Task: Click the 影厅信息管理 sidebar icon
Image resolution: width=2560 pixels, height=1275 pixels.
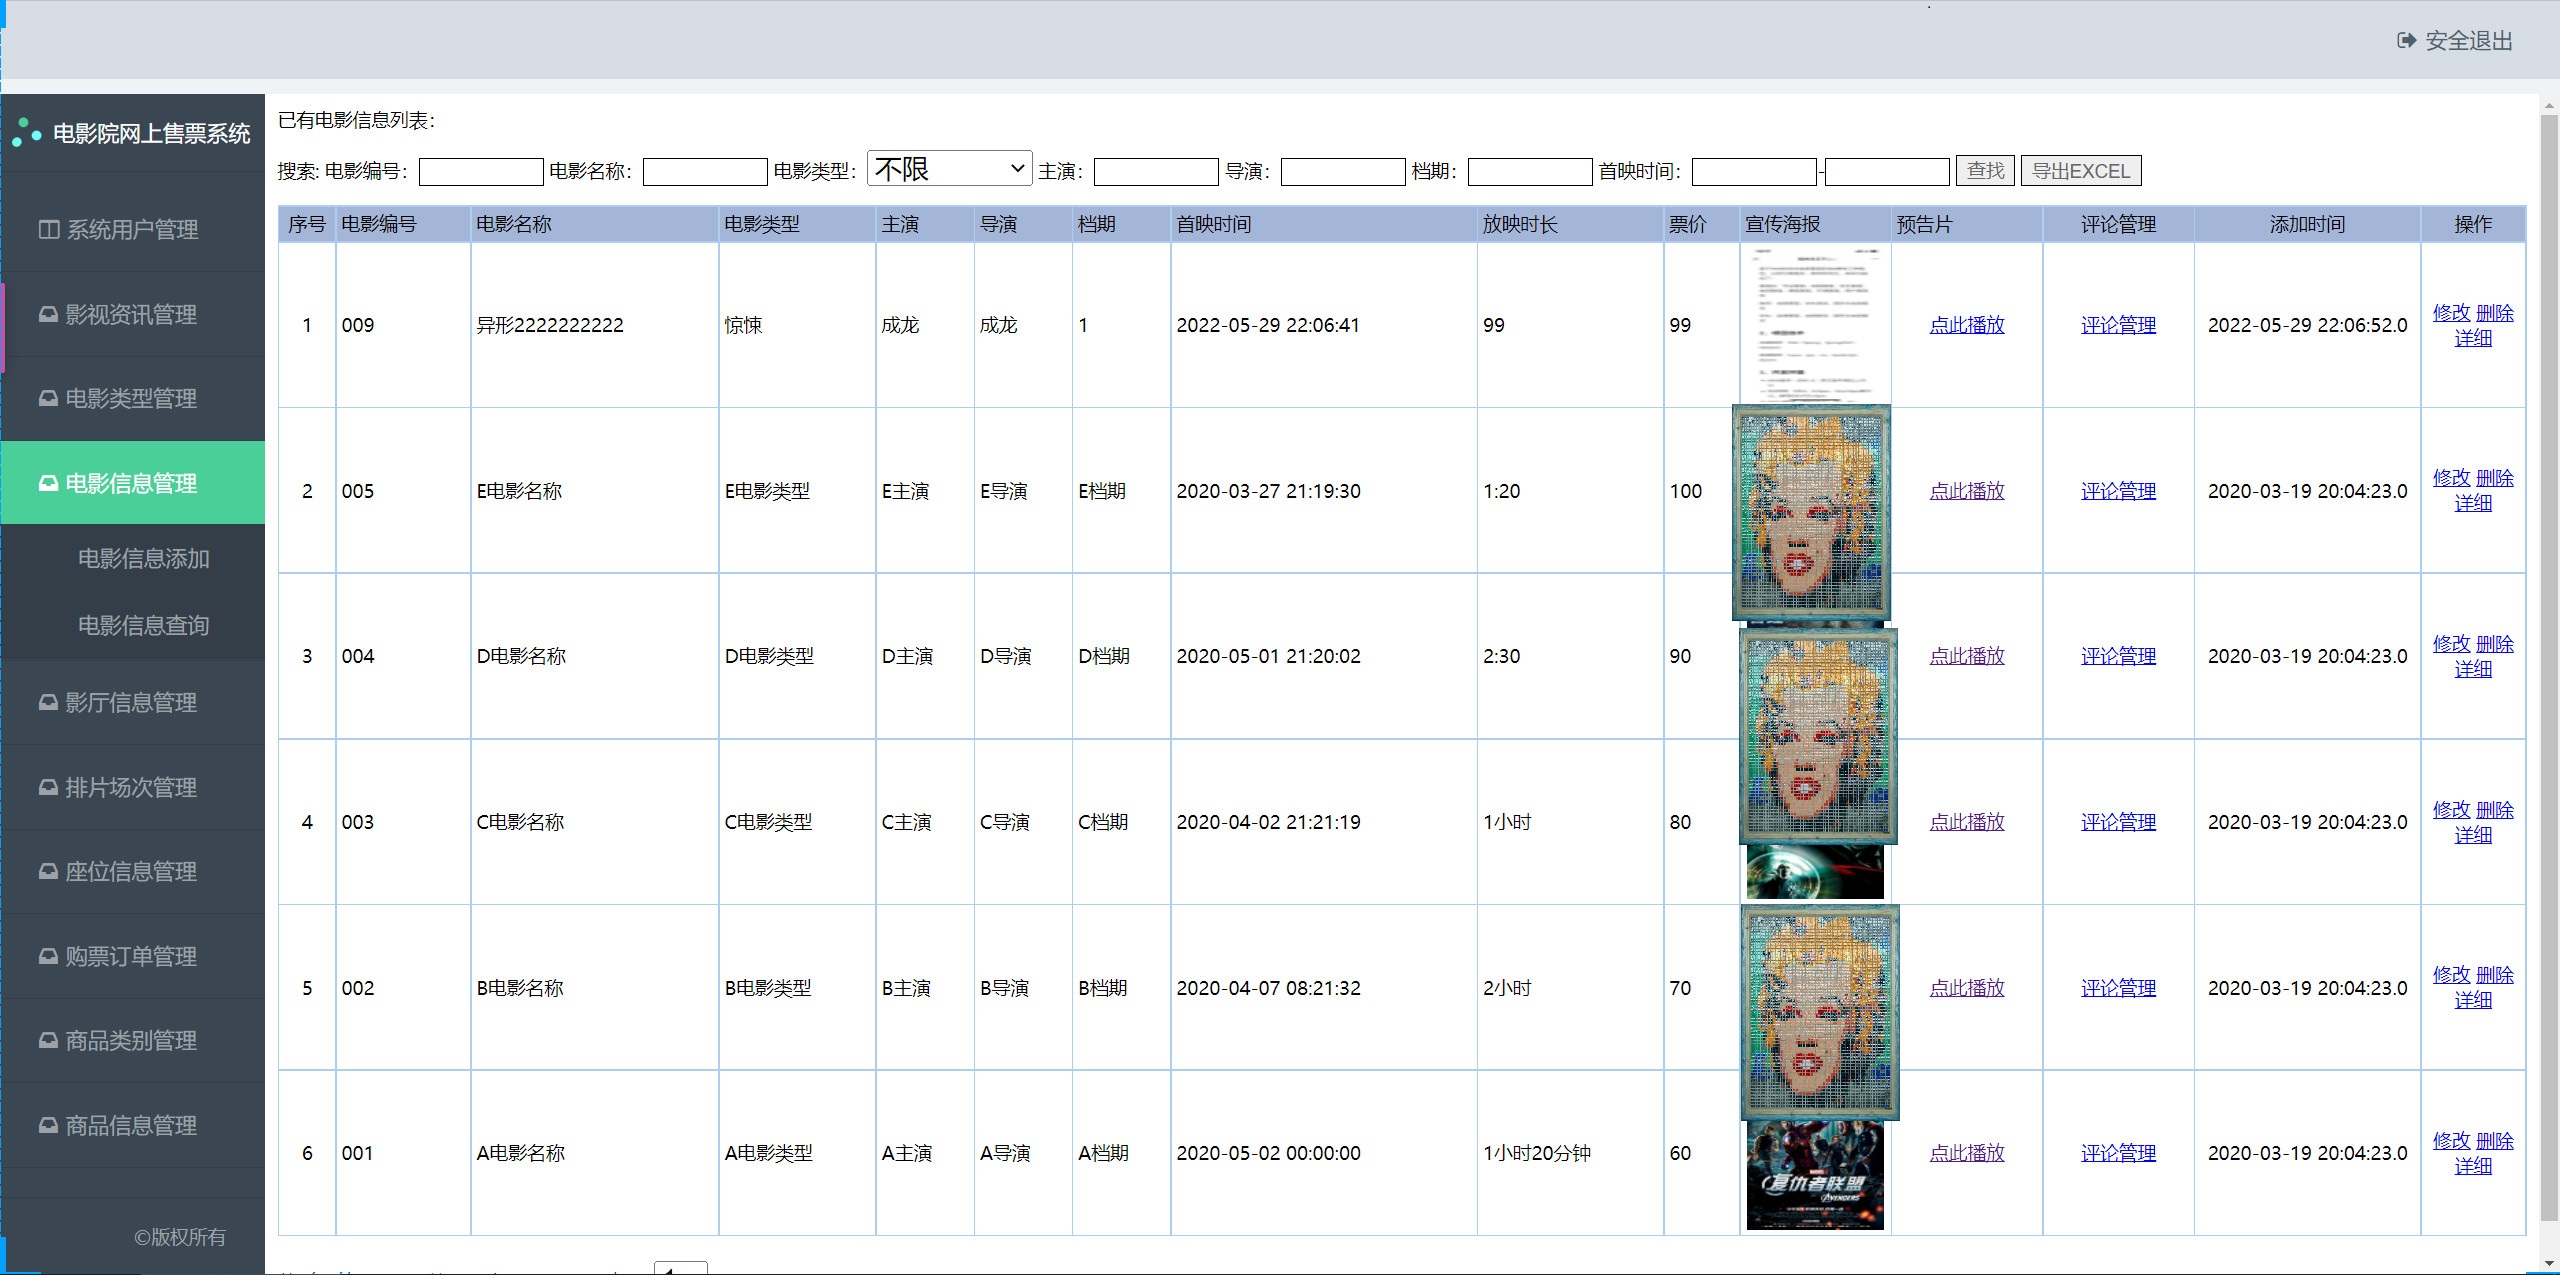Action: coord(48,703)
